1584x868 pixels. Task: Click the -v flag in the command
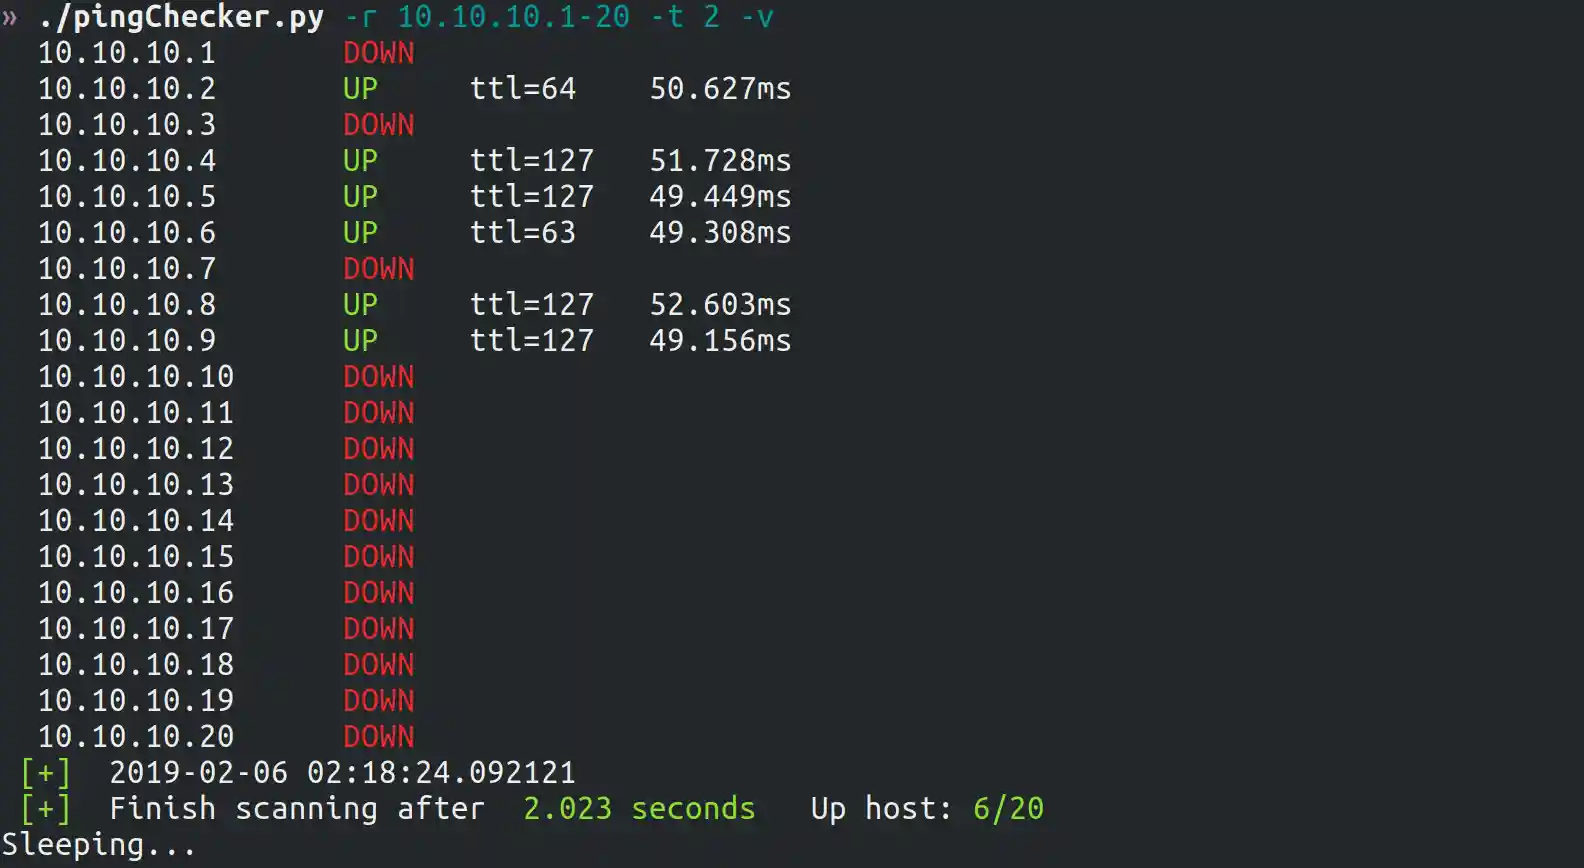point(757,17)
